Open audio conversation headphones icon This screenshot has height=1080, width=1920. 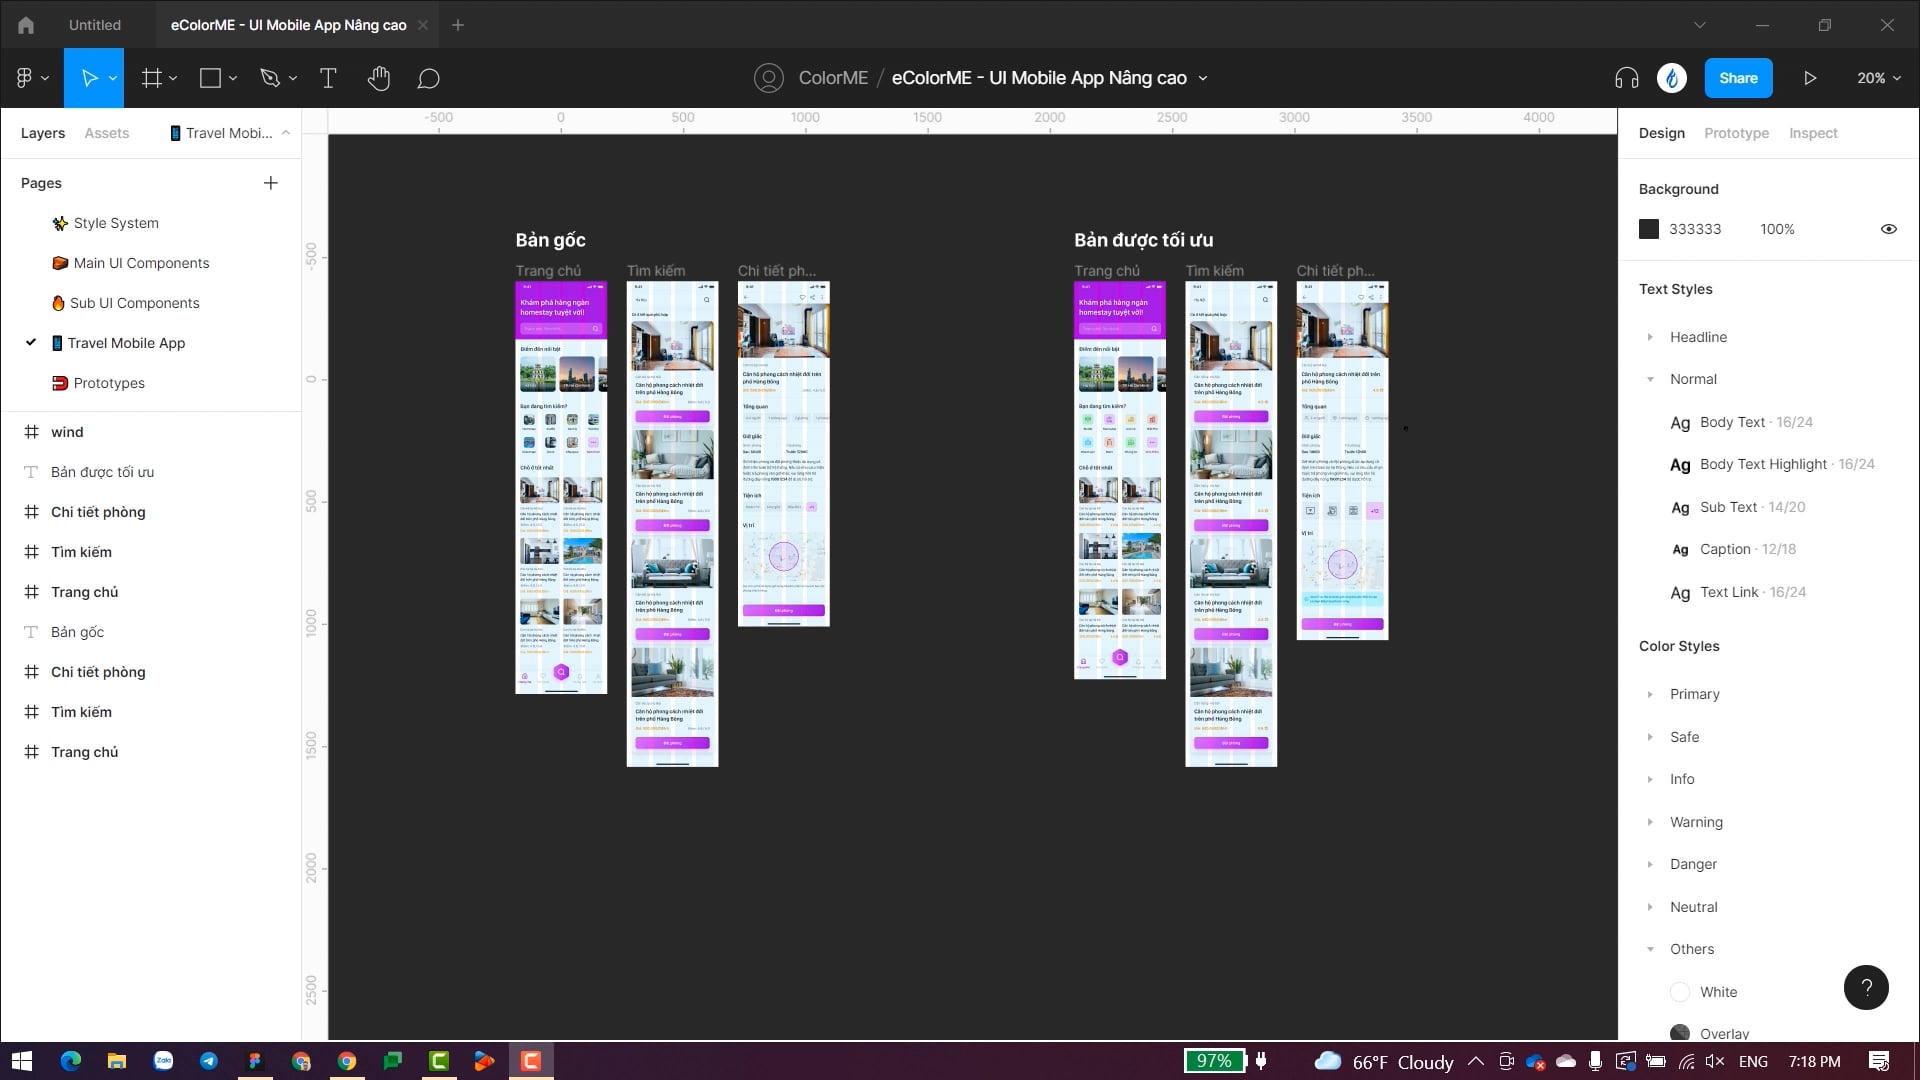(1627, 78)
